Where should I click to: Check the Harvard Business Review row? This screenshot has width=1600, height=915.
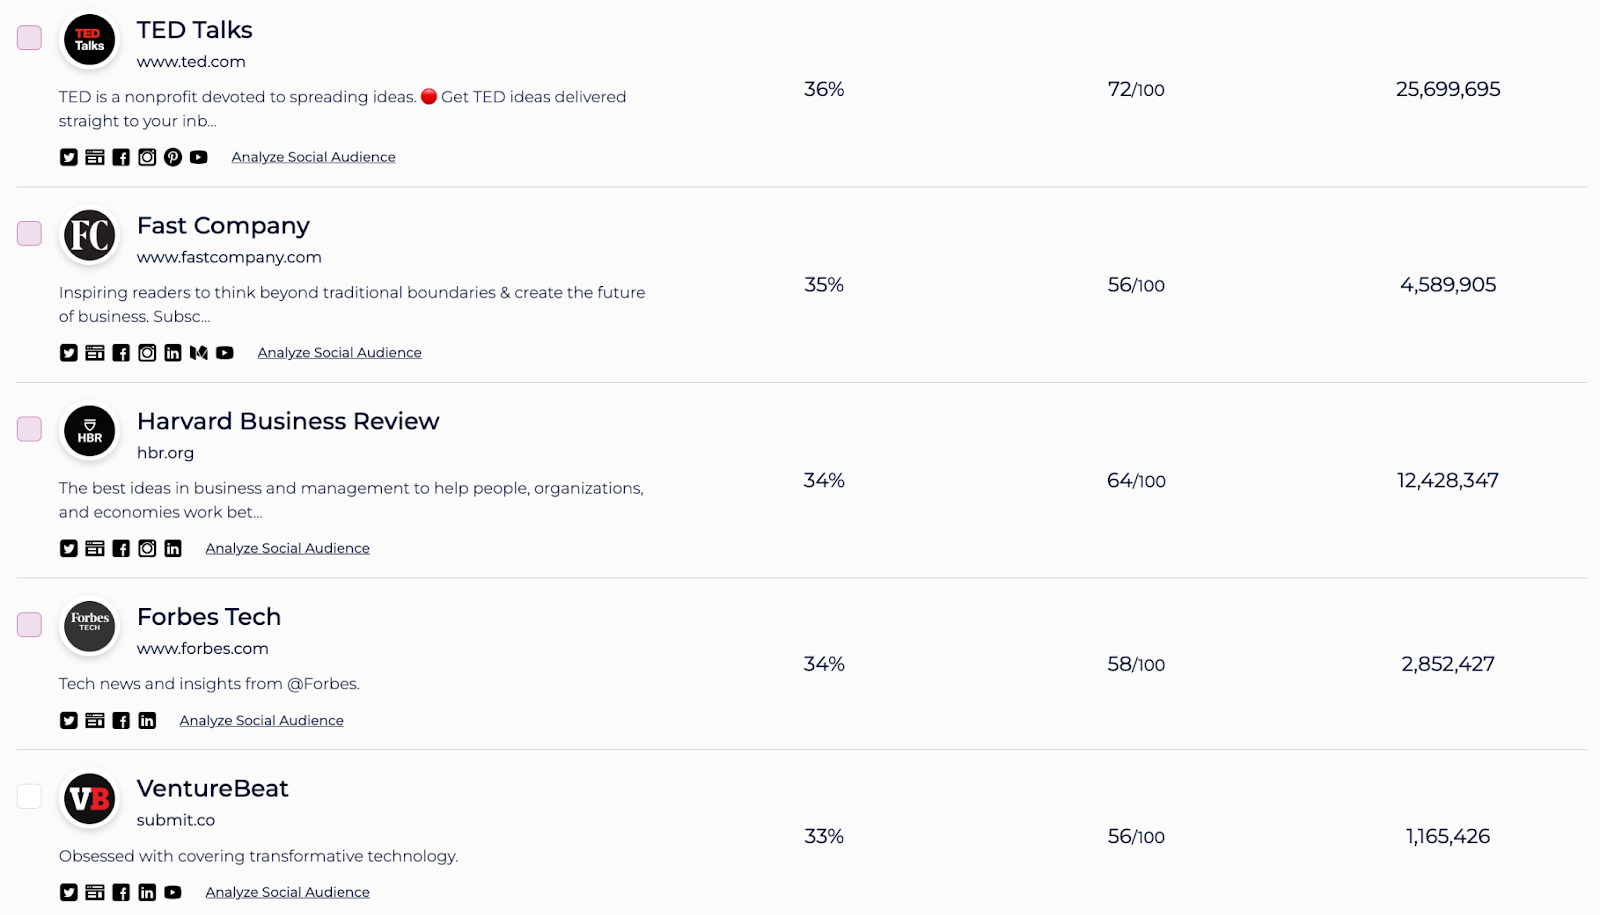click(29, 429)
